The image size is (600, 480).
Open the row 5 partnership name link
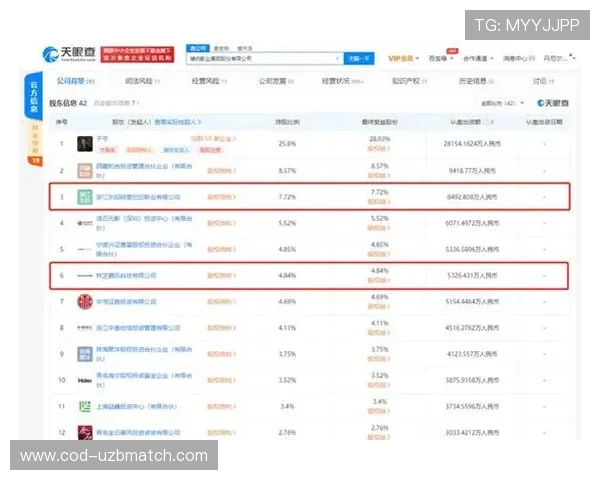(x=144, y=249)
